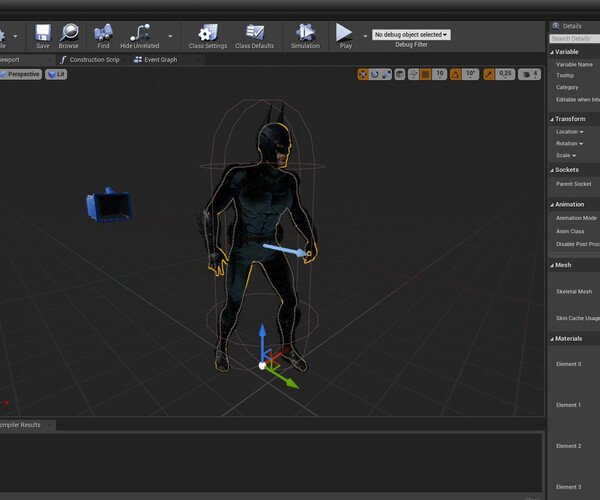600x500 pixels.
Task: Open the Compiler Results tab
Action: pyautogui.click(x=20, y=425)
